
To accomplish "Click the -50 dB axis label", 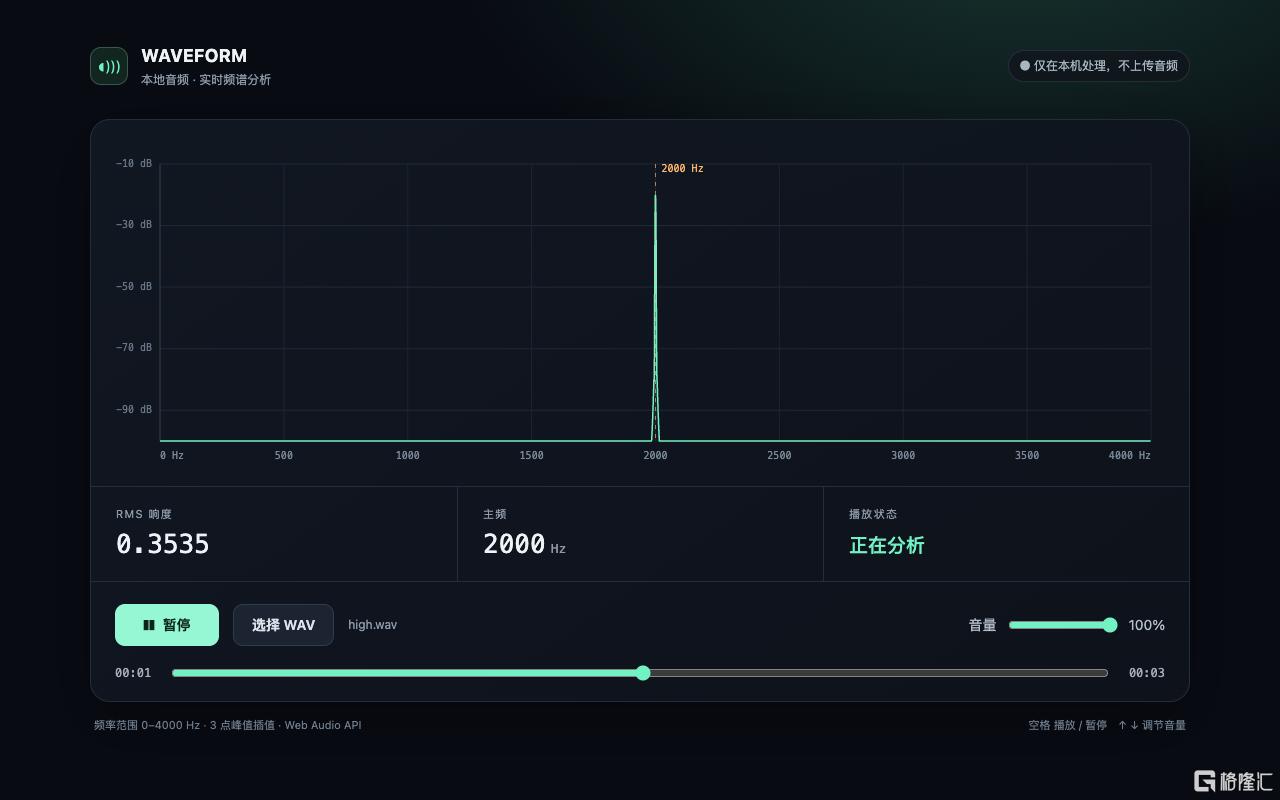I will click(x=134, y=286).
